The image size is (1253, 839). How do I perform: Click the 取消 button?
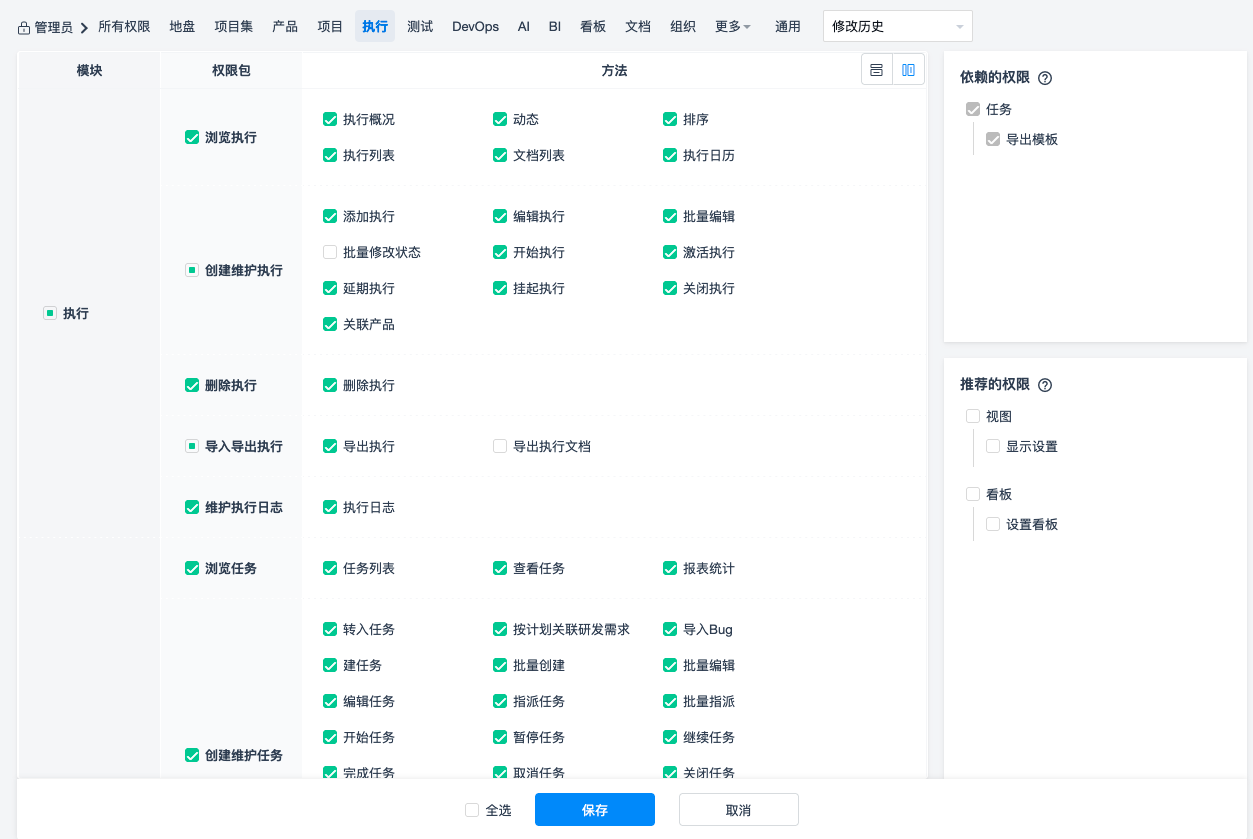coord(738,809)
